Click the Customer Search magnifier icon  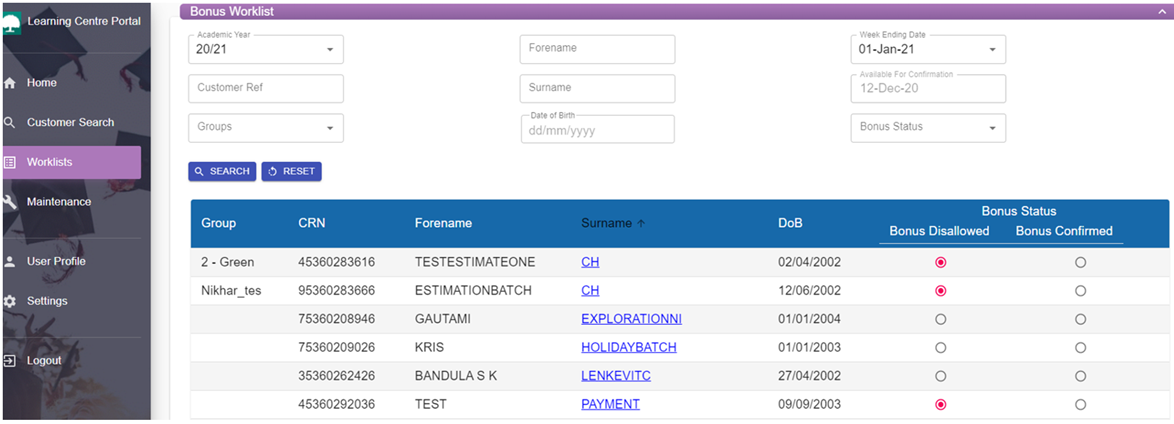(x=10, y=122)
